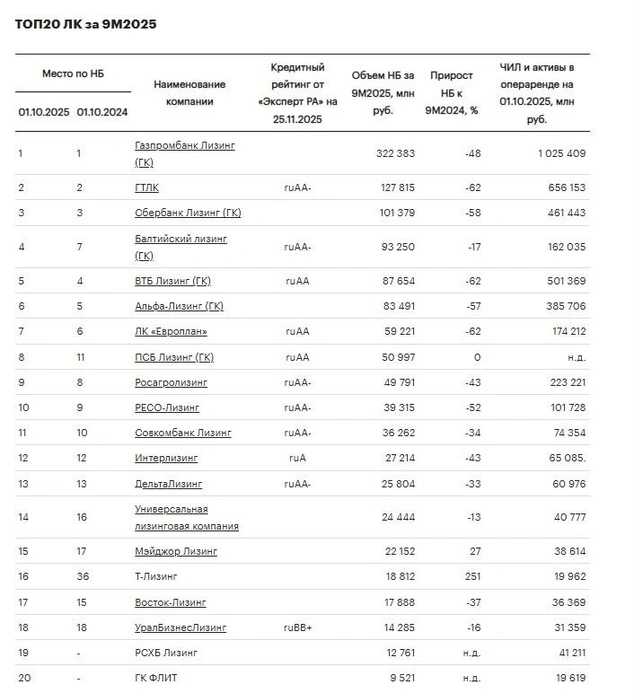
Task: Follow the ЛК «Европлан» link
Action: pos(171,331)
